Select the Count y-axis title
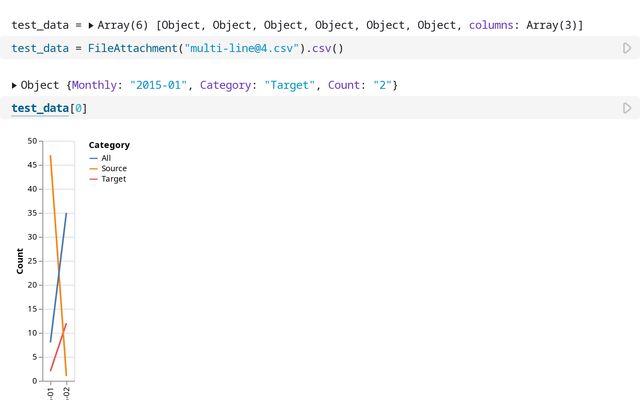This screenshot has width=640, height=400. [20, 260]
